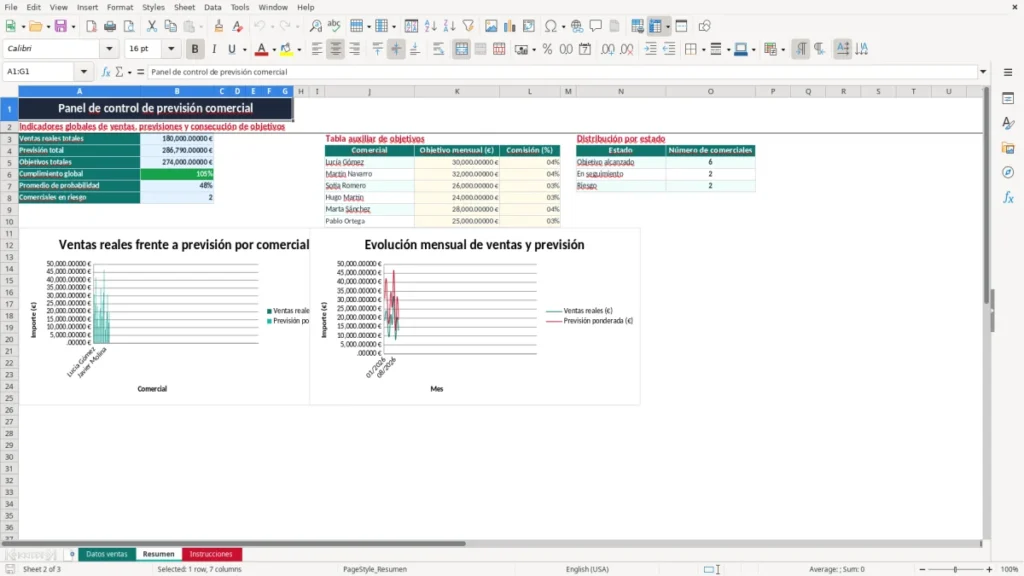
Task: Open Find & Replace tool
Action: point(315,26)
